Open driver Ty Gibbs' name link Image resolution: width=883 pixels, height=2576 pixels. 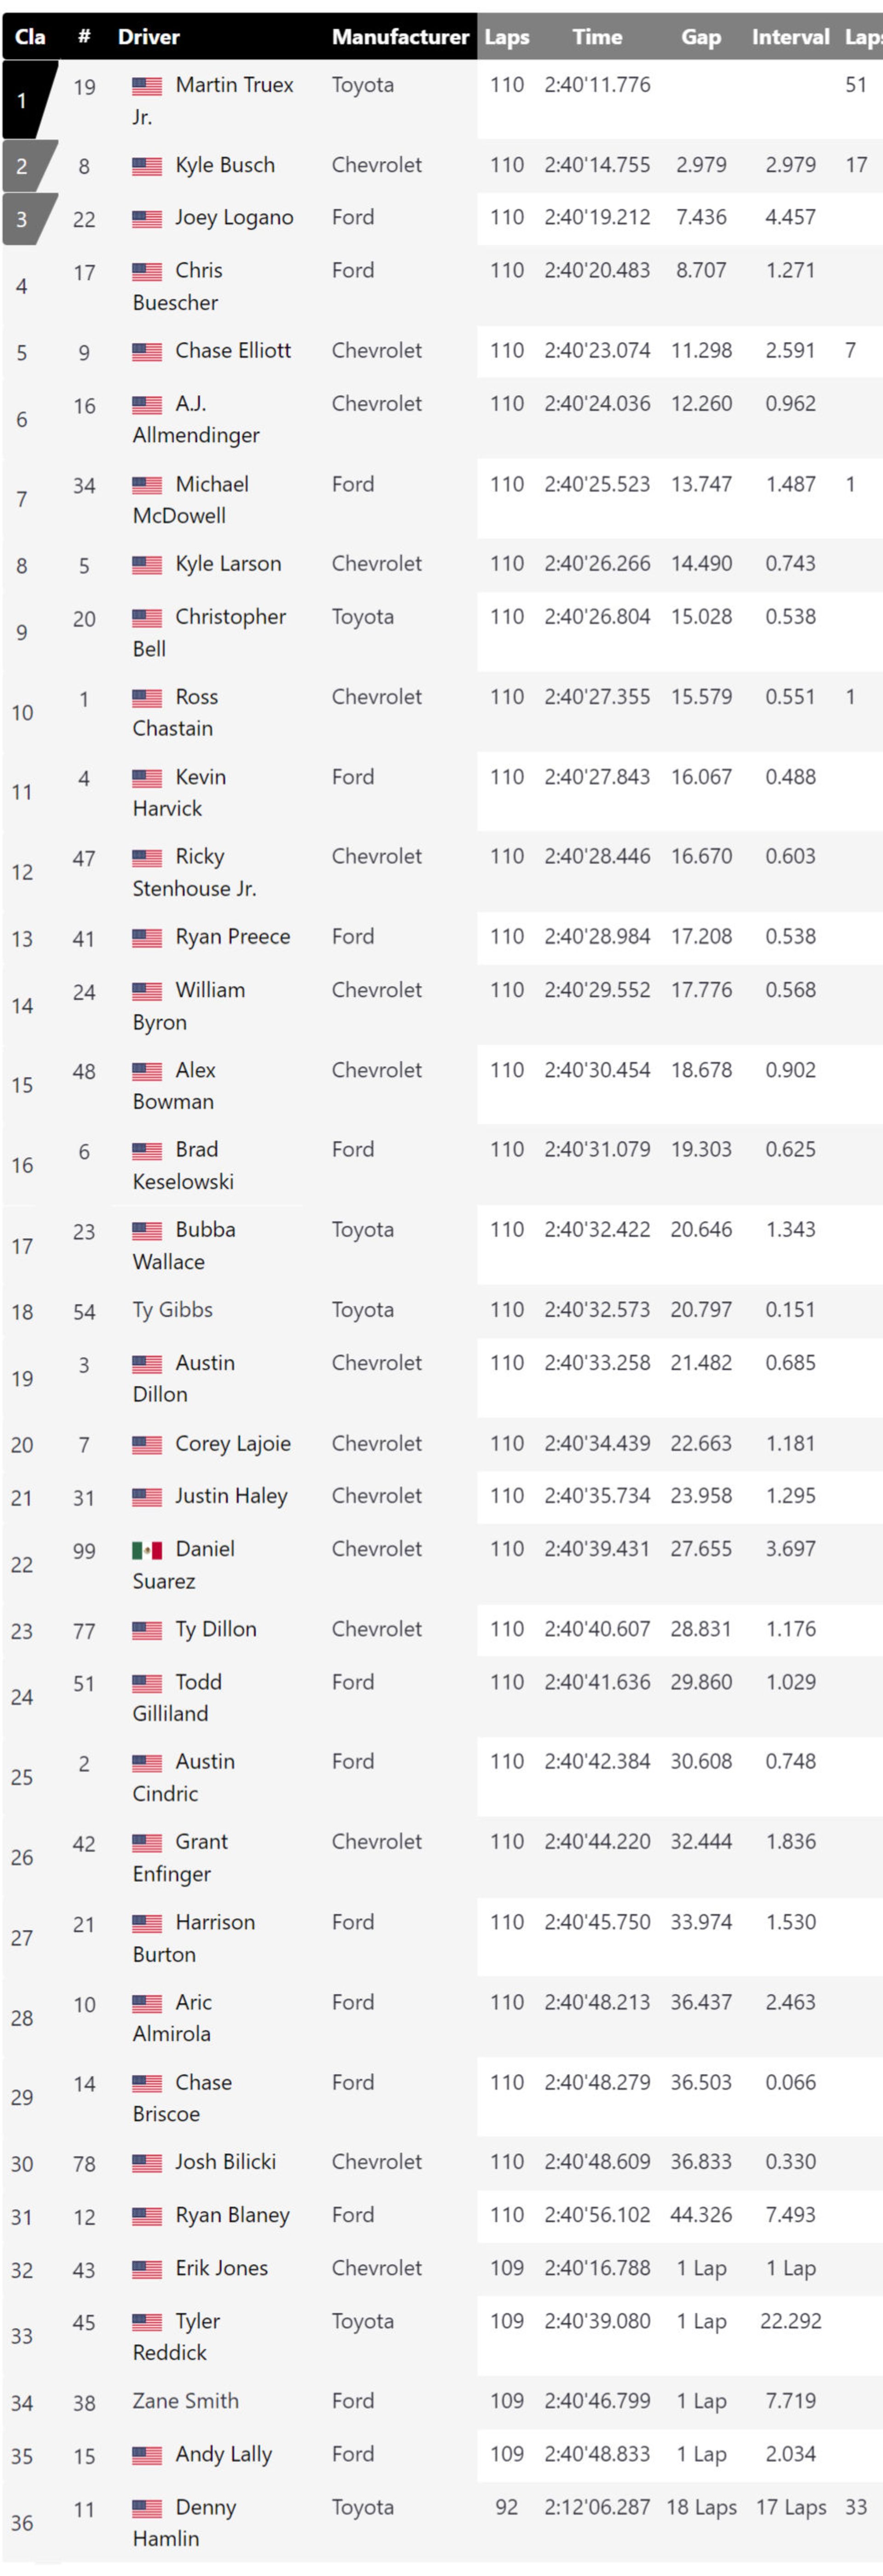(172, 1310)
